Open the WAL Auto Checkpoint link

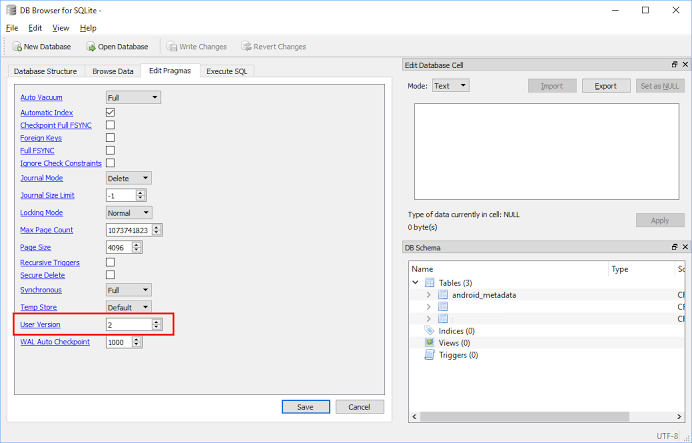pos(55,342)
